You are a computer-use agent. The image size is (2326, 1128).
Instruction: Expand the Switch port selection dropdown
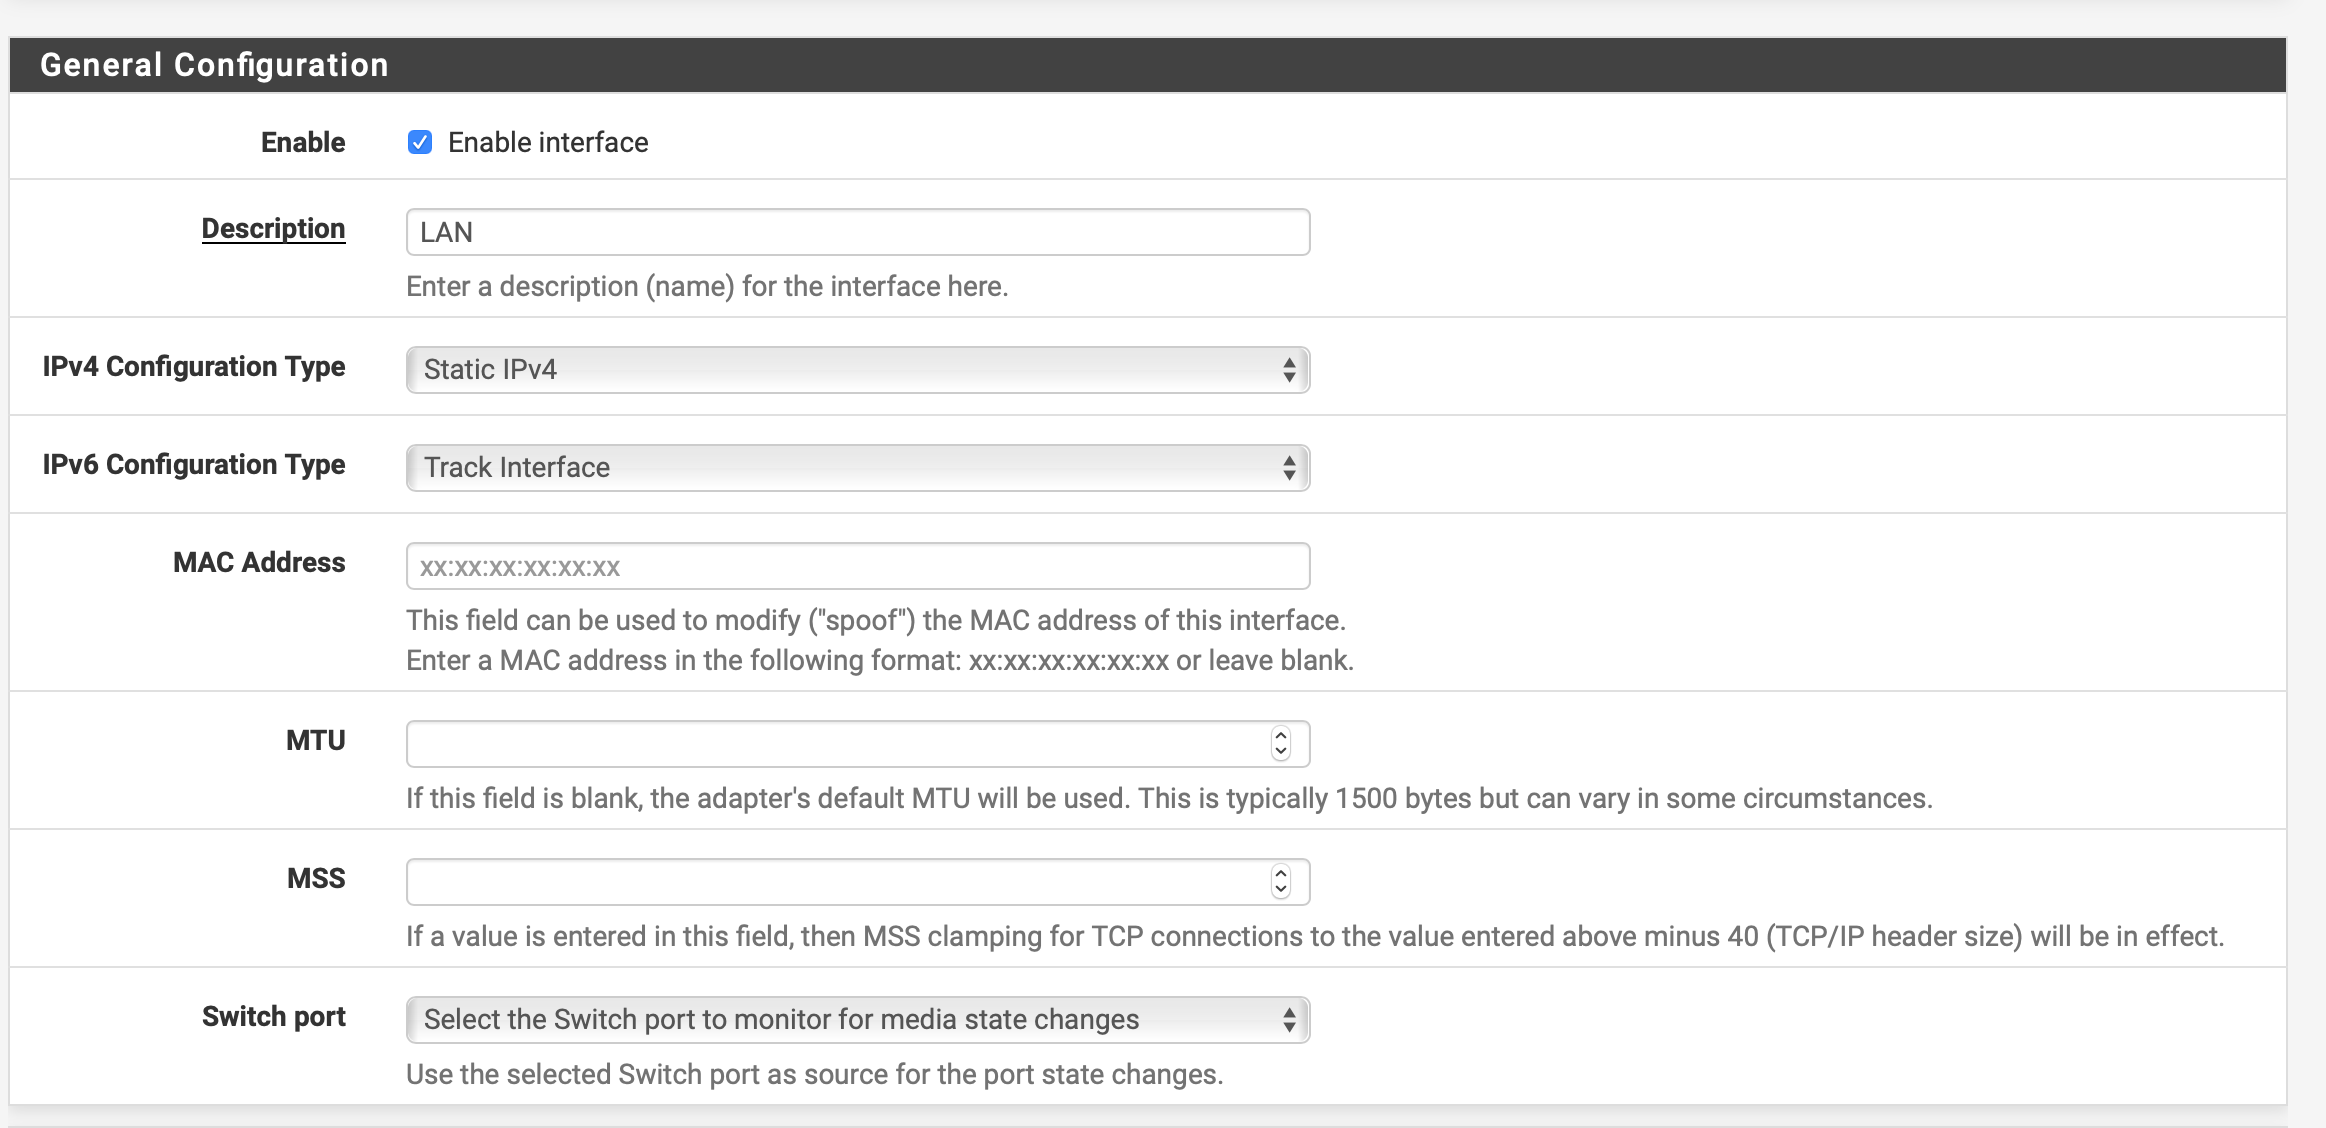857,1020
